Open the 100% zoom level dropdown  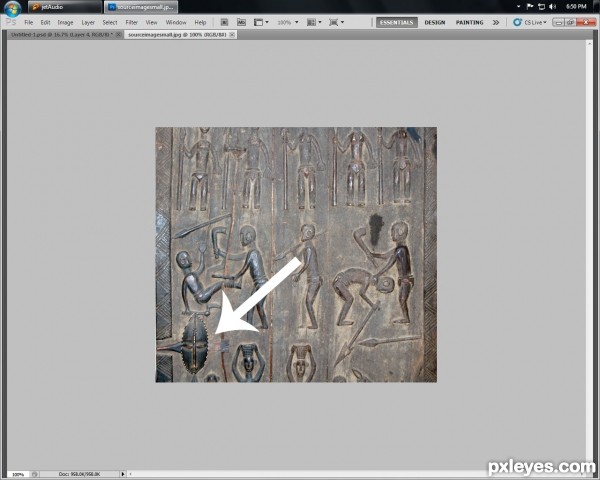(288, 23)
